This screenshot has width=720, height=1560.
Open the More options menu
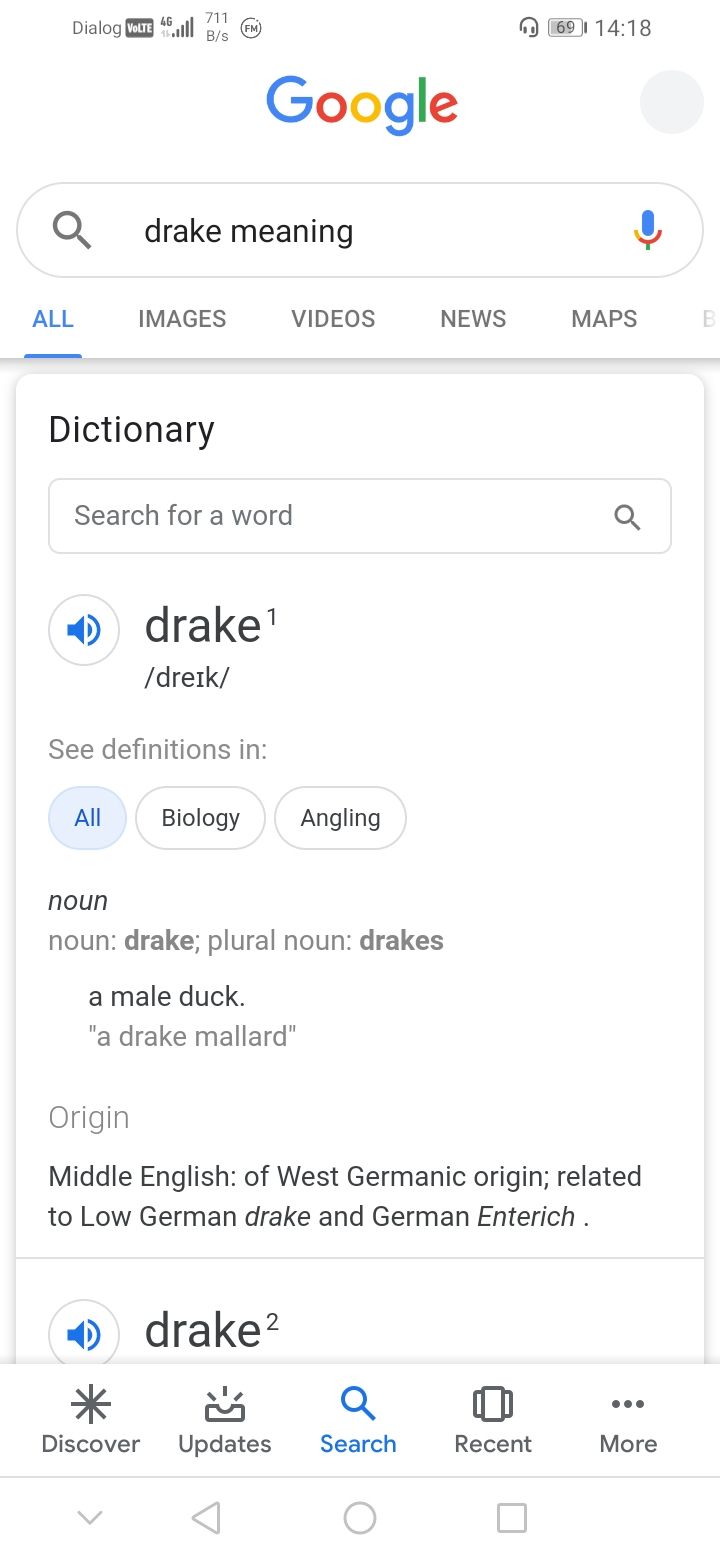628,1420
